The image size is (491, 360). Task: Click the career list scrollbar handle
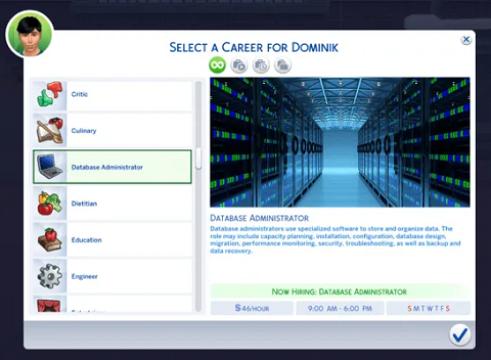pos(198,159)
